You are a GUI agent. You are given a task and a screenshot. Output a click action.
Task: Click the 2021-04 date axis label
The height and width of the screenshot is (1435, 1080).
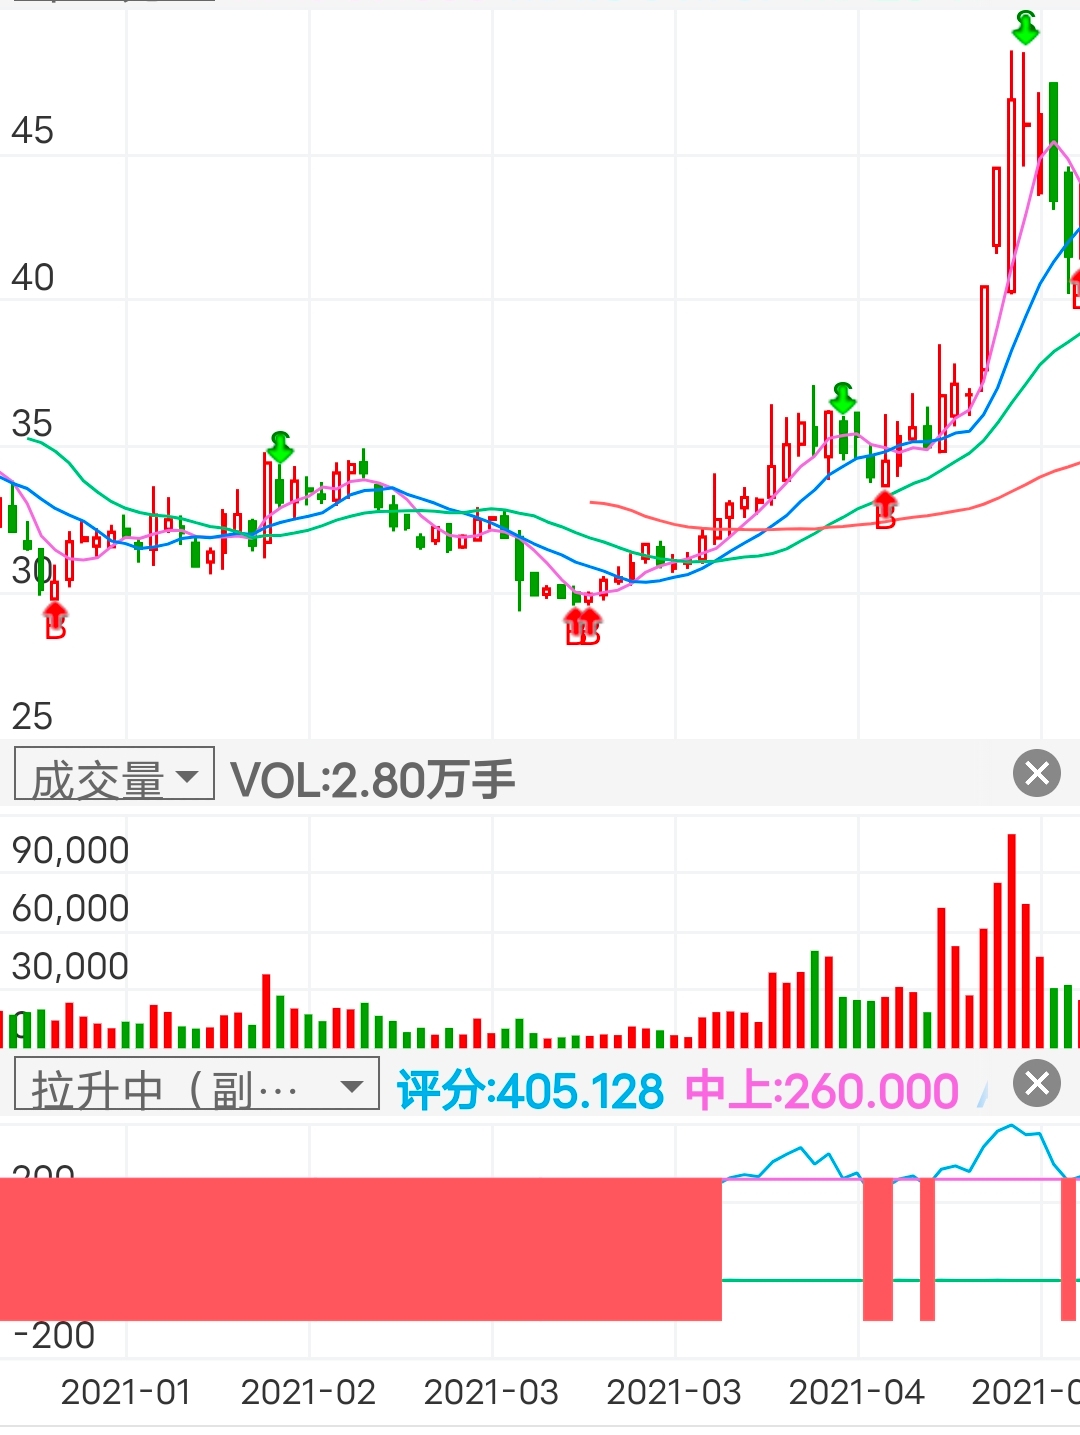[x=856, y=1392]
